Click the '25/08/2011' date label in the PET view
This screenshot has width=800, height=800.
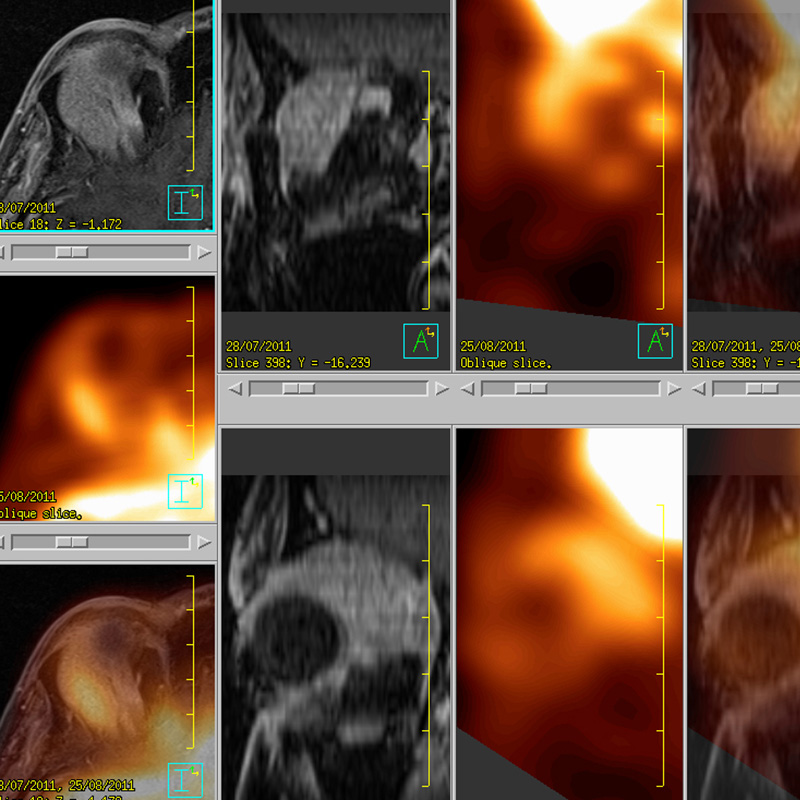click(x=493, y=346)
